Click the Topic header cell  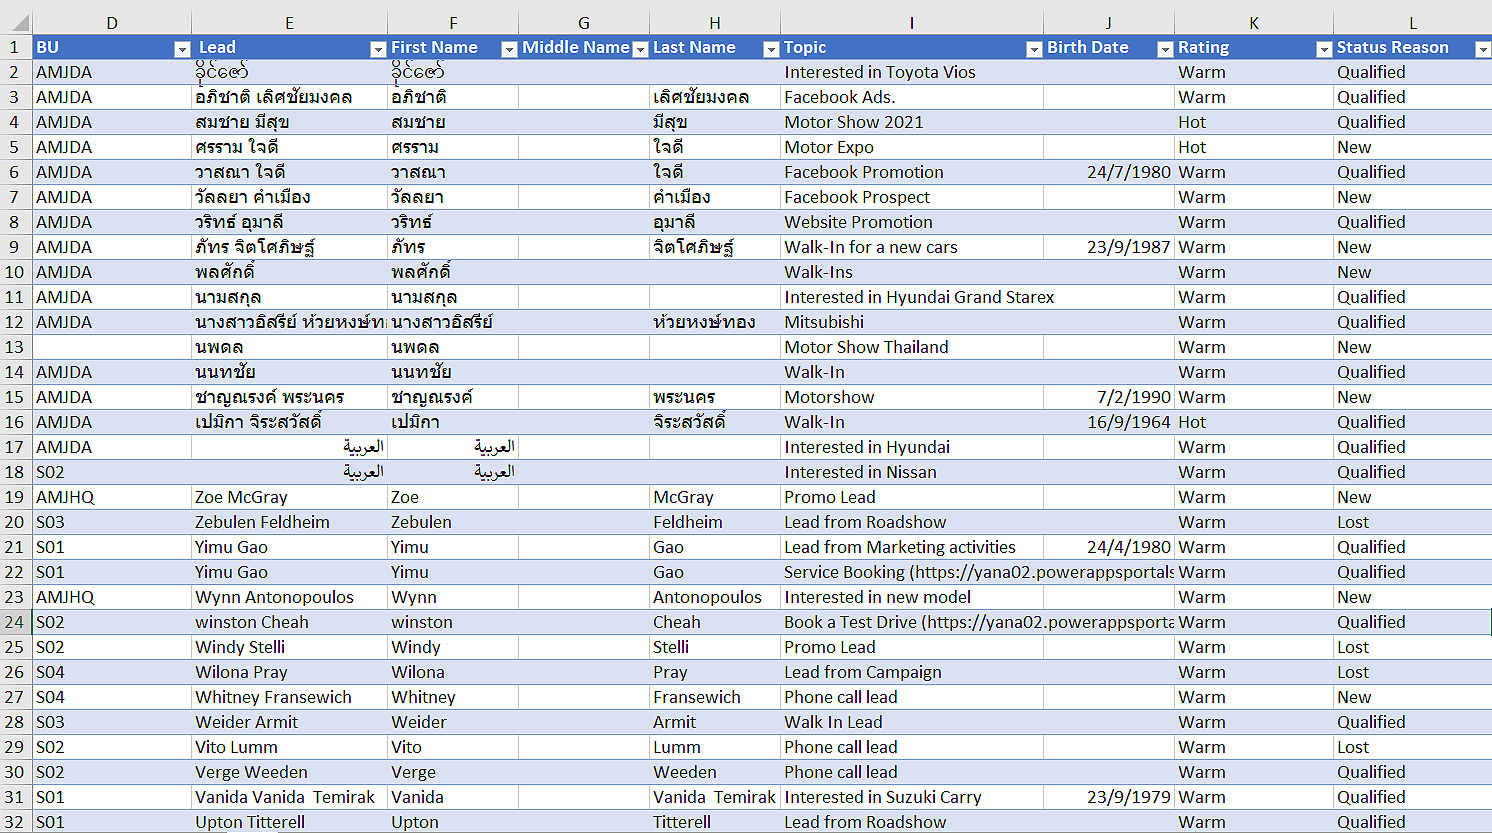[x=911, y=47]
